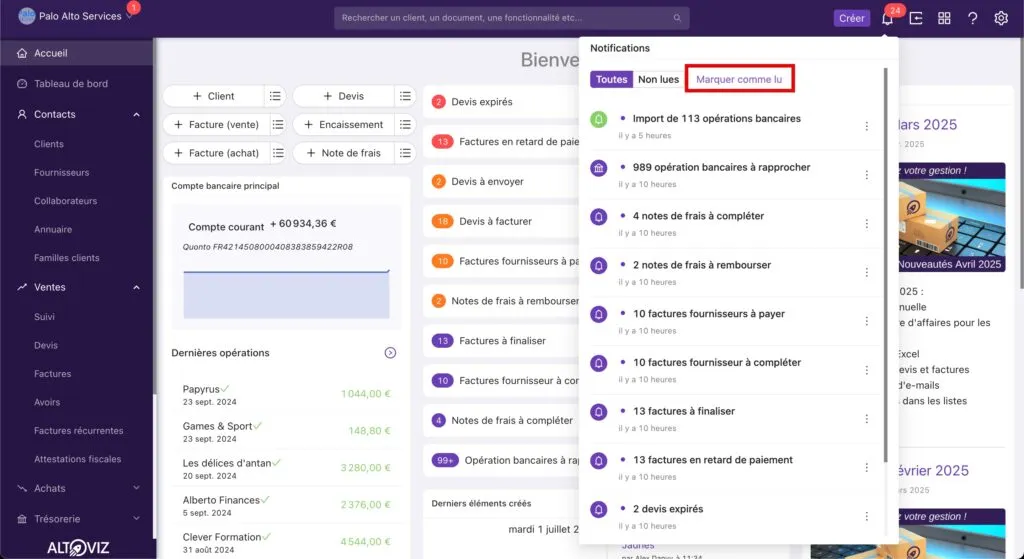
Task: Click the help question mark icon
Action: [x=972, y=18]
